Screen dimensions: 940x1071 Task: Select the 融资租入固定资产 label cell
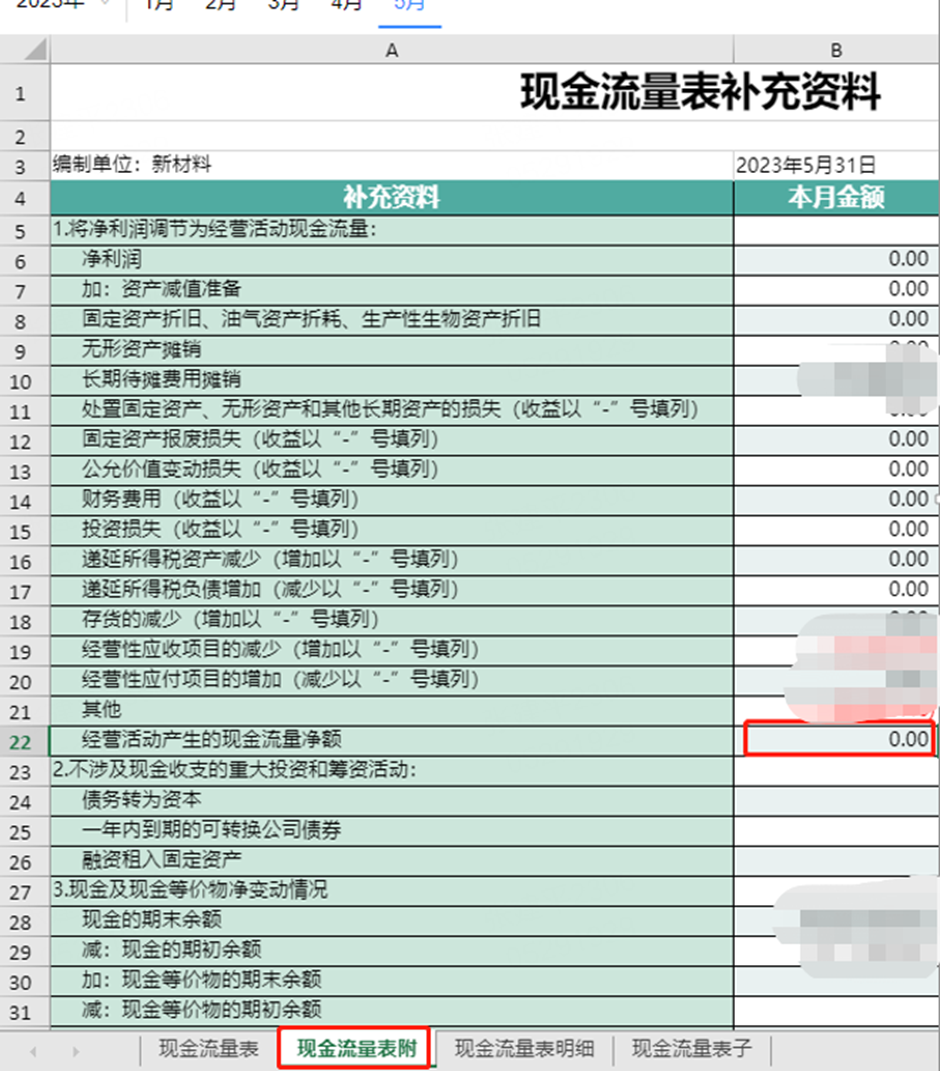pyautogui.click(x=391, y=861)
